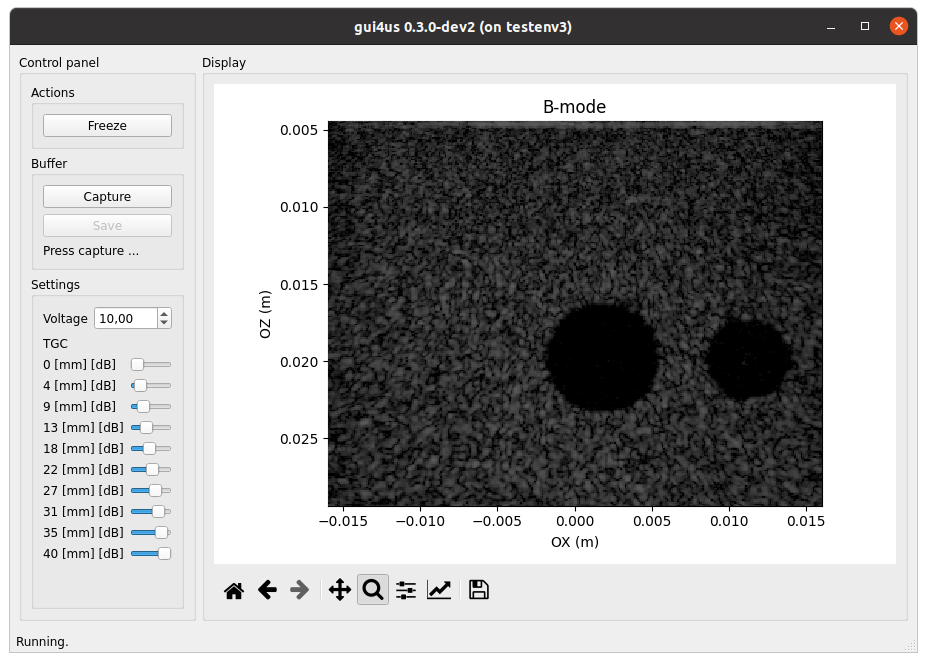
Task: Decrease voltage with the down arrow
Action: [164, 323]
